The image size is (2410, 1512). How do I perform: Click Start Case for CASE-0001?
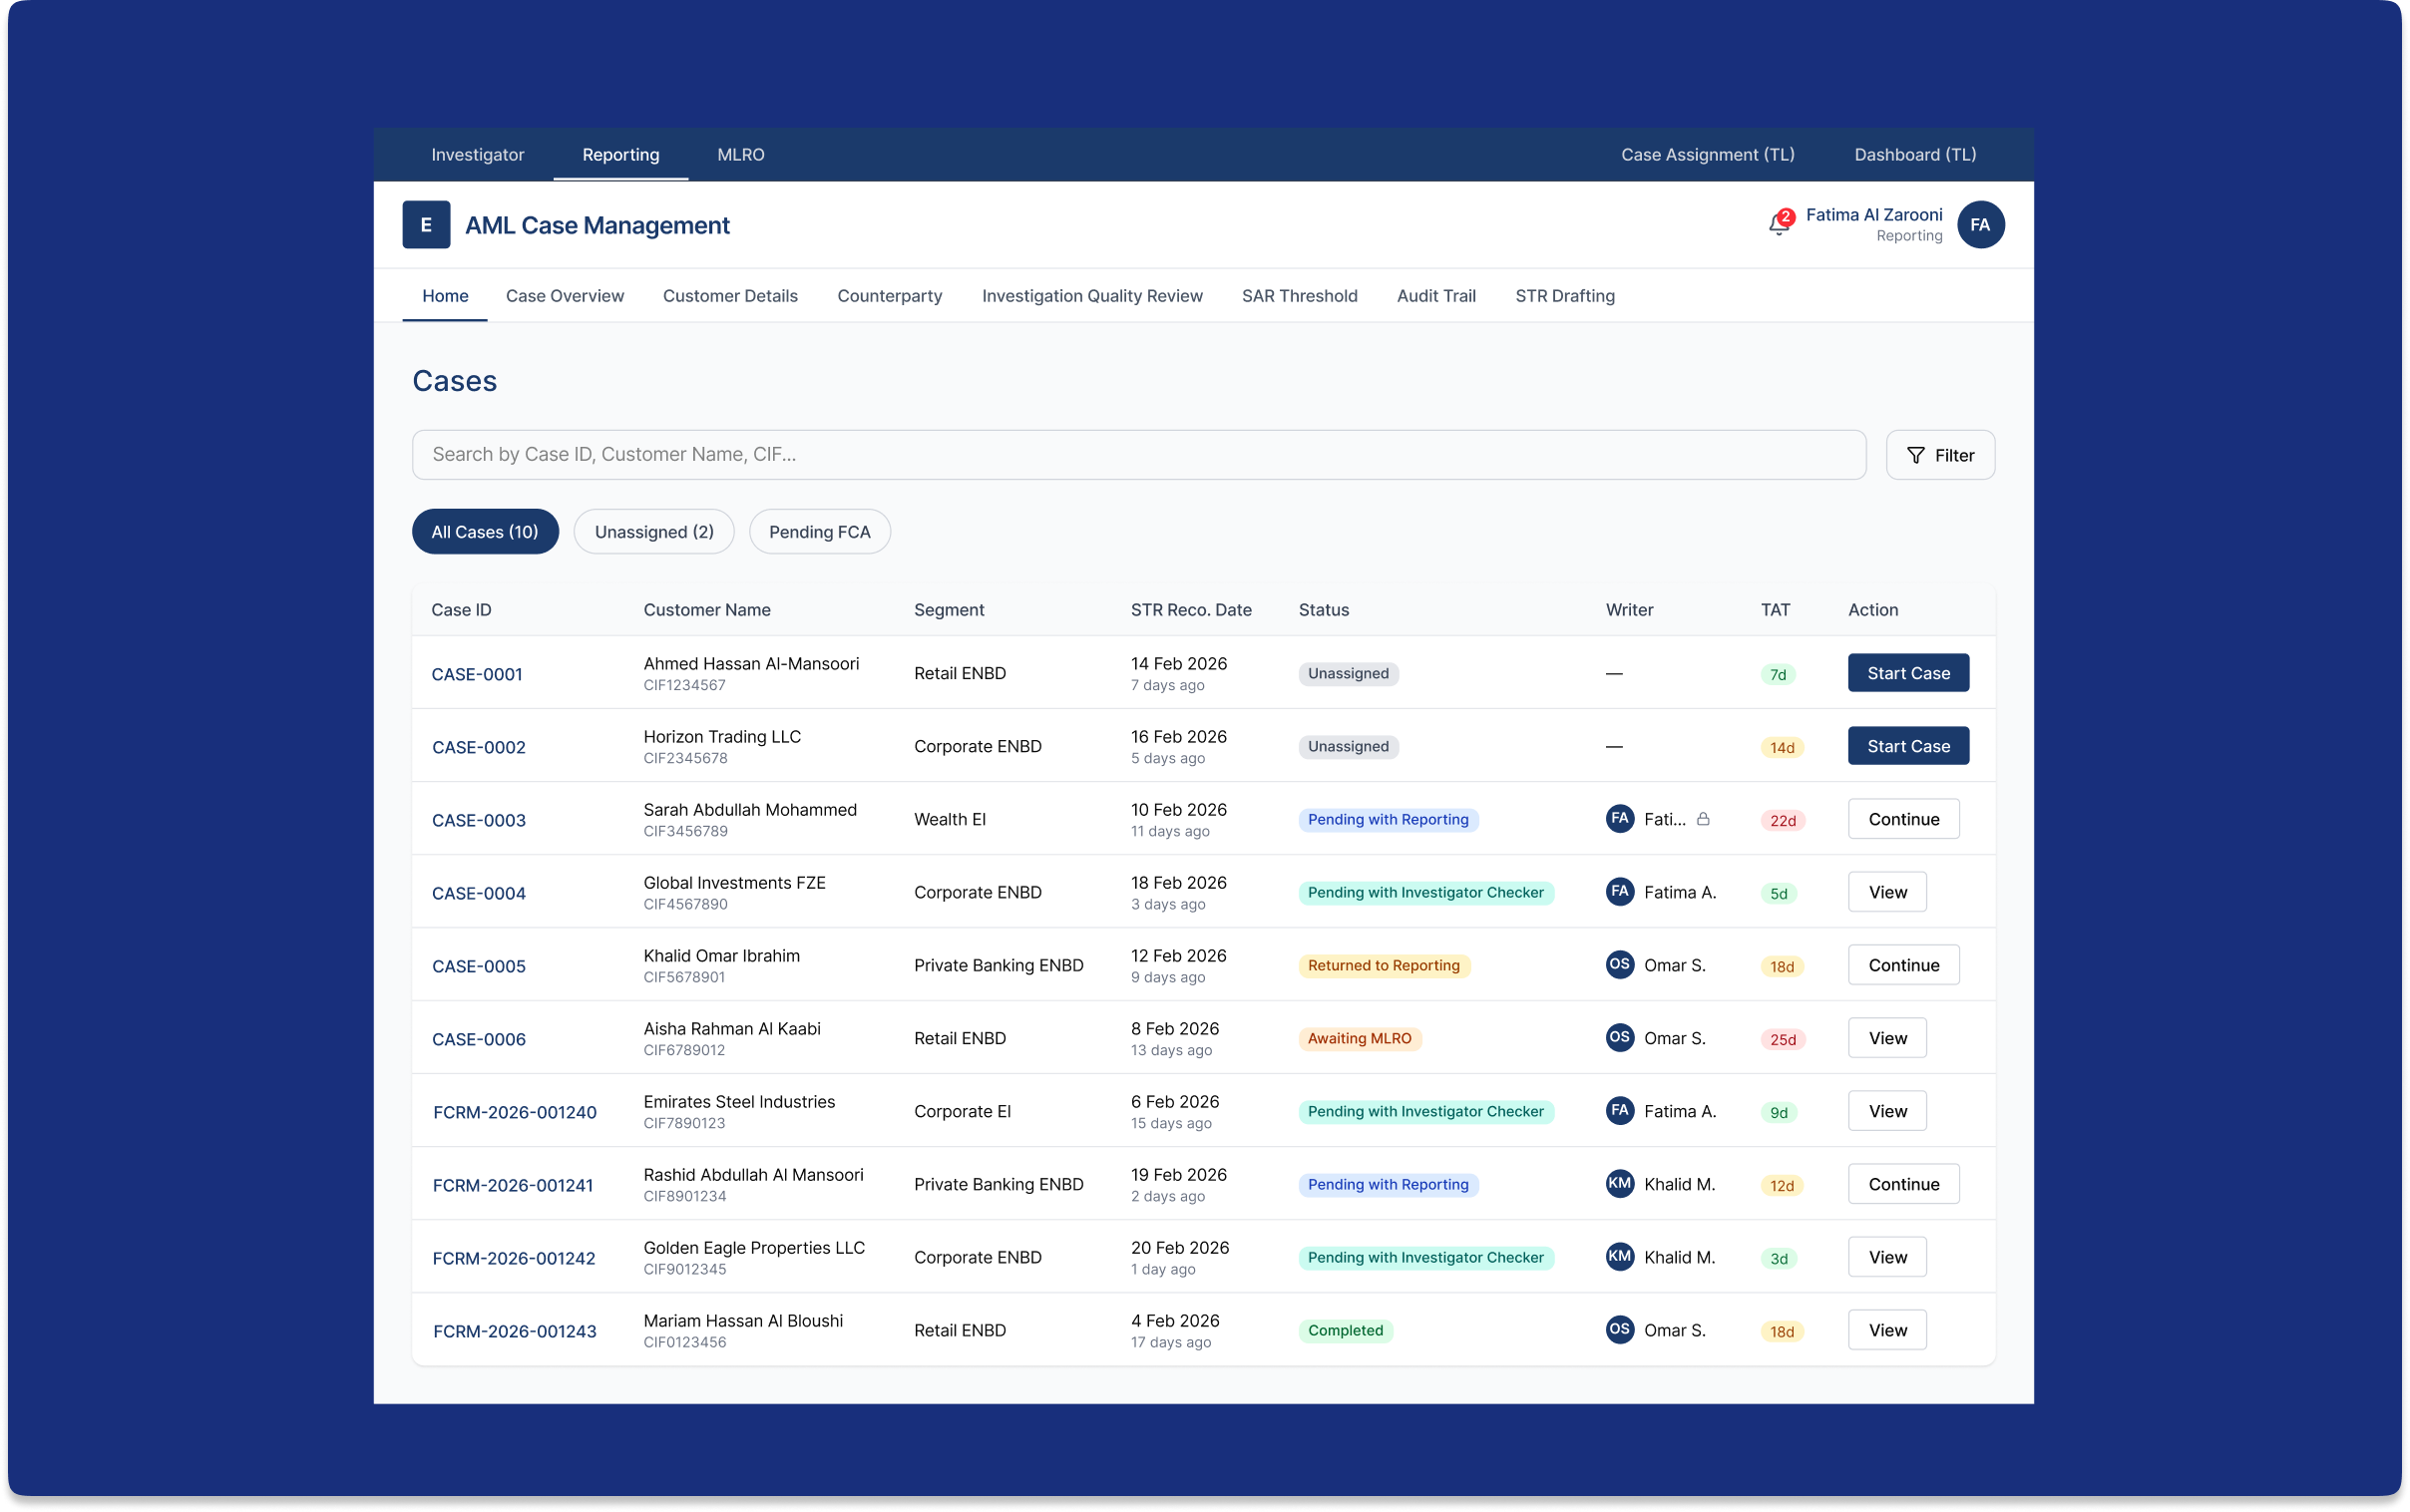[1908, 673]
